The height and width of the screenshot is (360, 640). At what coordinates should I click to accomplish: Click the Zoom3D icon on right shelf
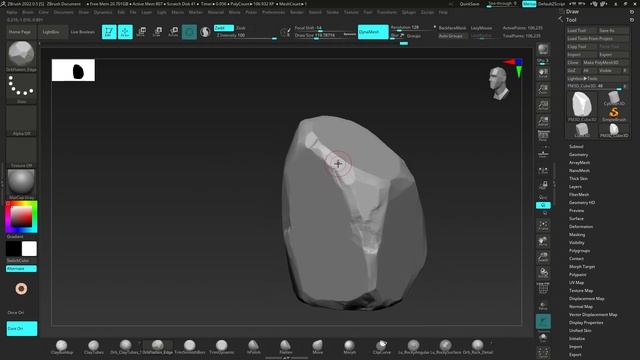[543, 257]
